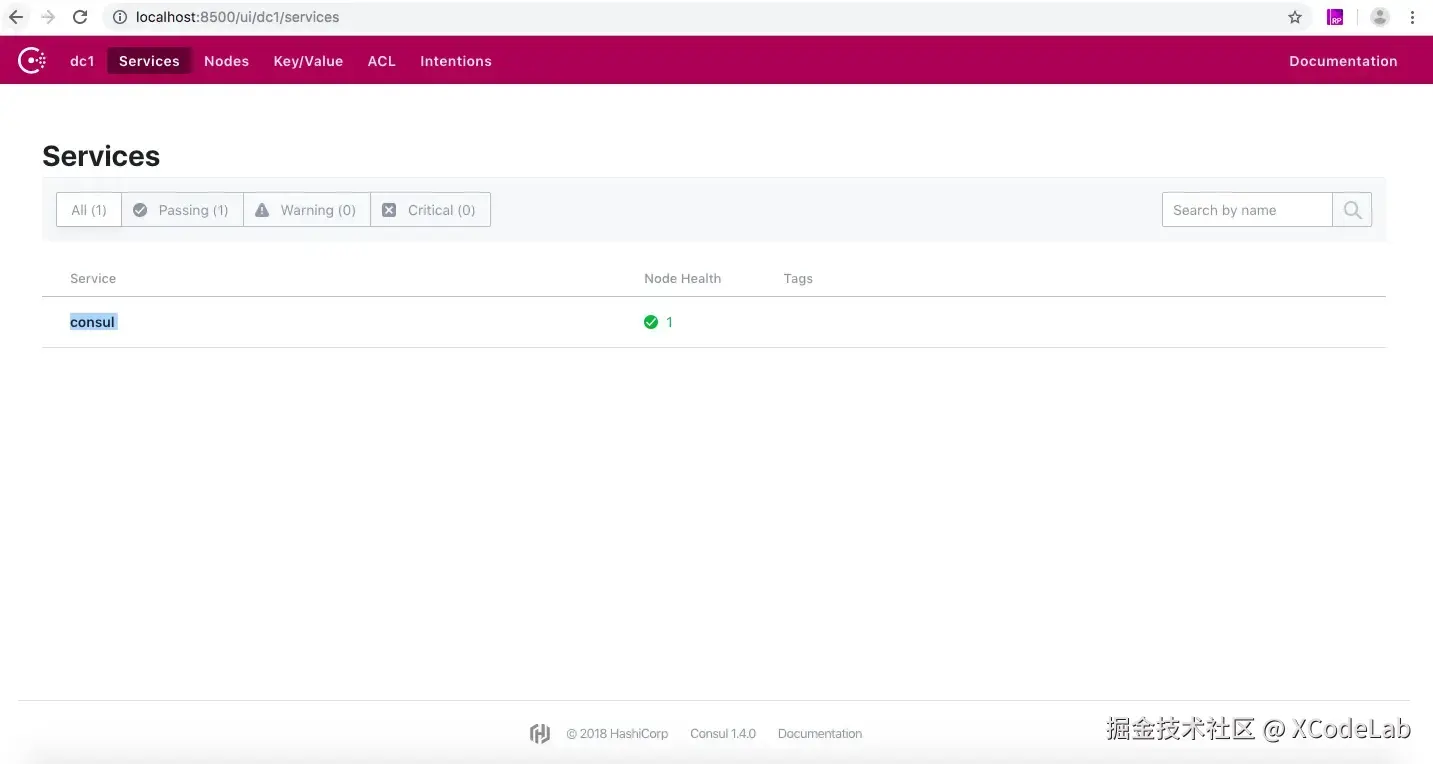The width and height of the screenshot is (1433, 764).
Task: Open the consul service row
Action: coord(714,322)
